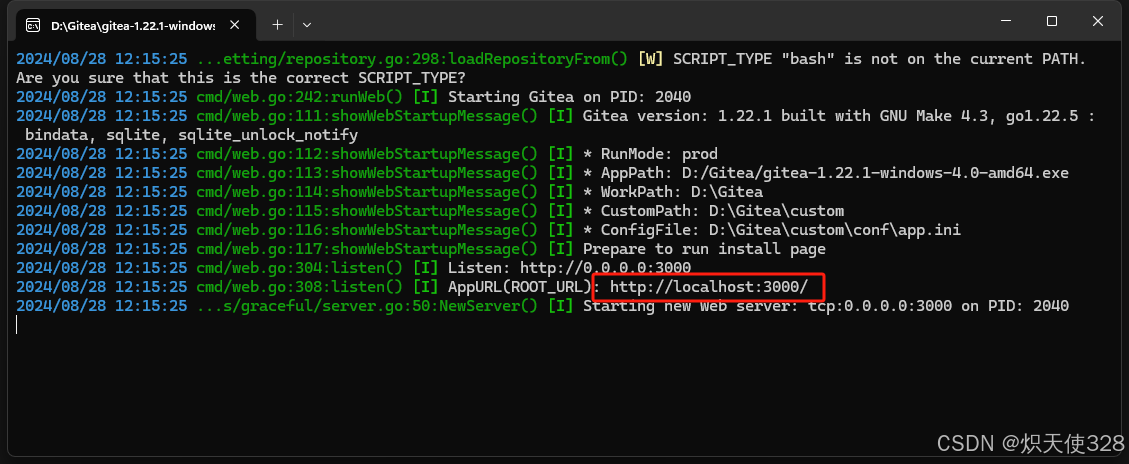Close the D:\Gitea terminal tab

[x=234, y=24]
